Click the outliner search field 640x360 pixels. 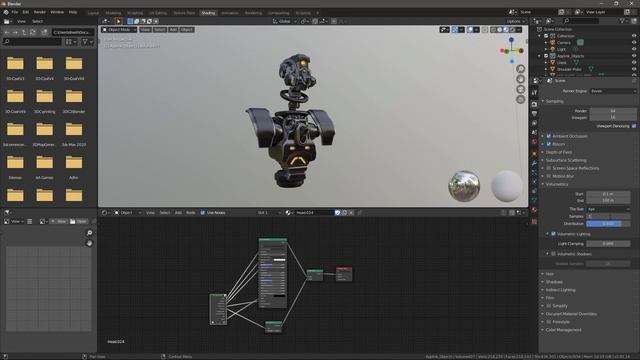(581, 21)
